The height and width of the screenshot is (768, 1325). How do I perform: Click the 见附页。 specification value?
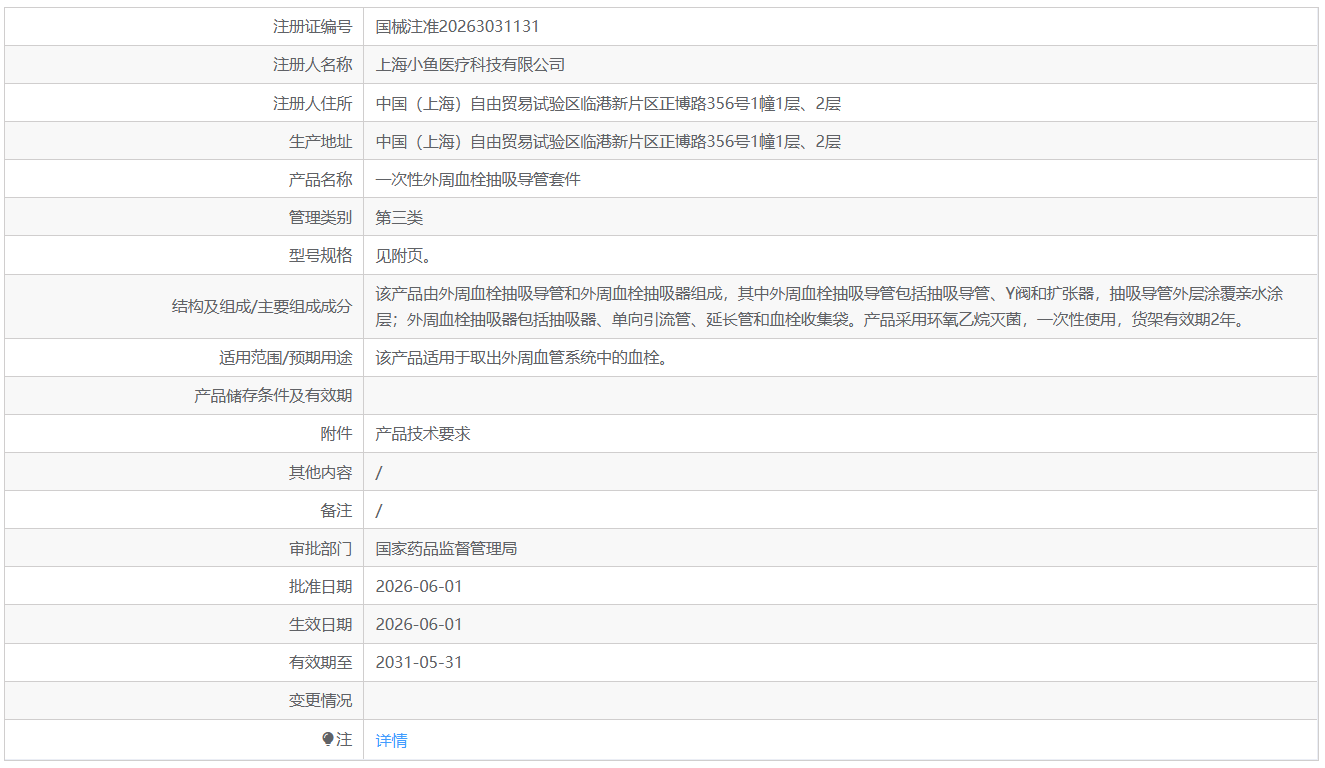point(403,256)
